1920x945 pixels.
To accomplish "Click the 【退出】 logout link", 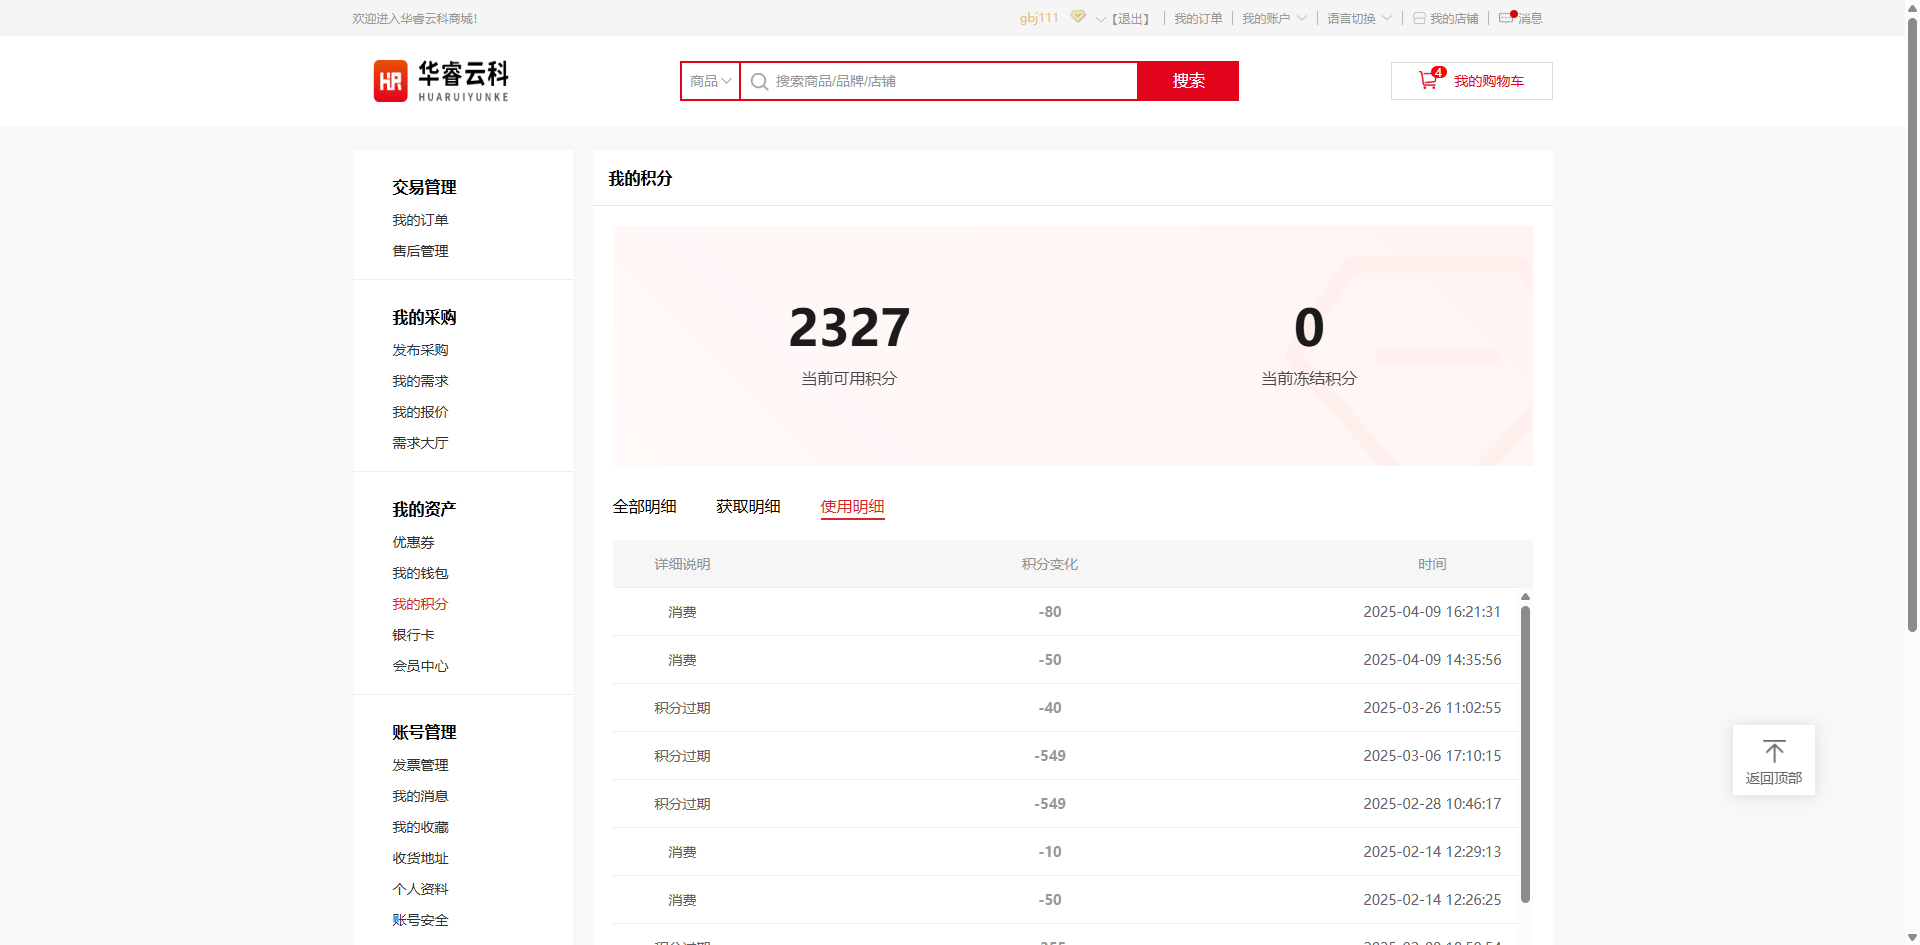I will (x=1131, y=19).
